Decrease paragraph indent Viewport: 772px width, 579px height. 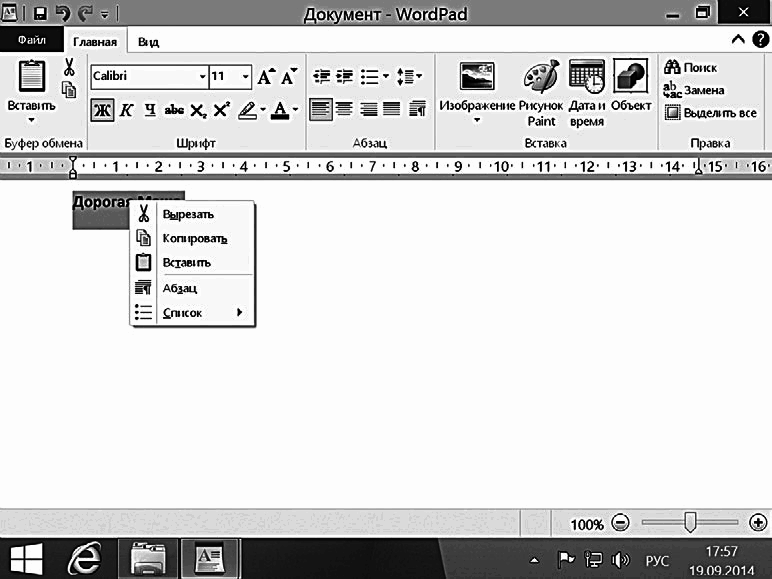(322, 76)
